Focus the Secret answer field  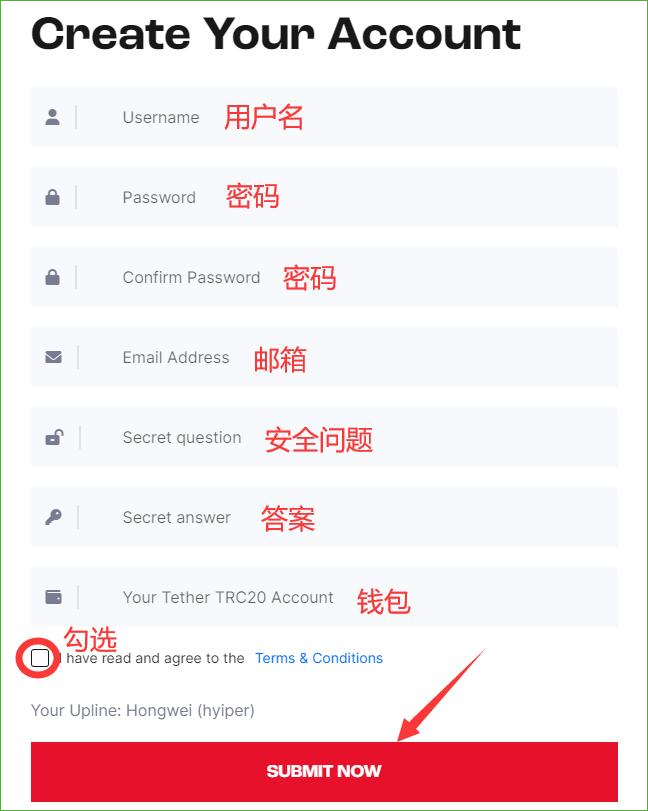(x=324, y=517)
